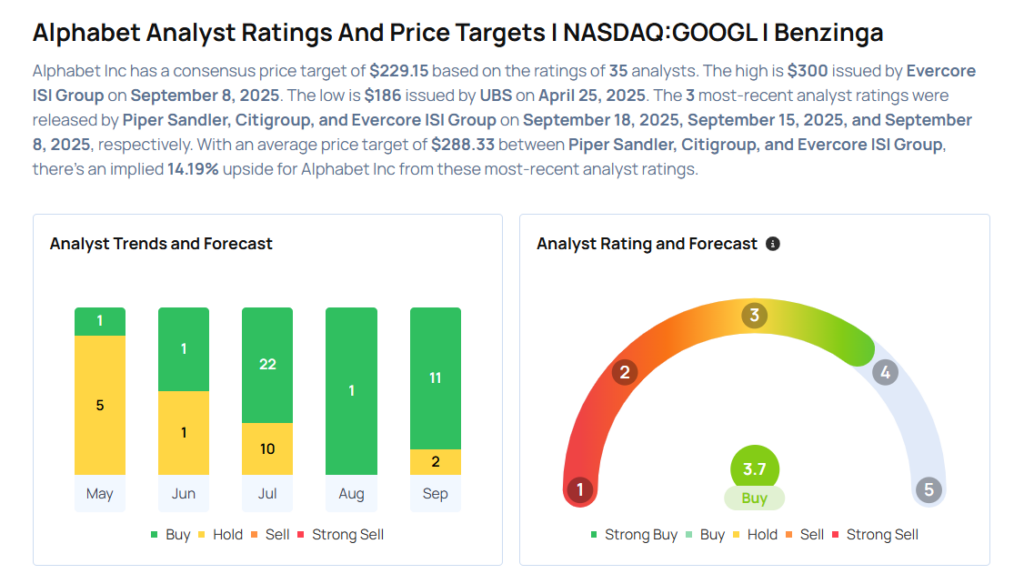The height and width of the screenshot is (584, 1024).
Task: Select the May month label
Action: click(x=100, y=494)
